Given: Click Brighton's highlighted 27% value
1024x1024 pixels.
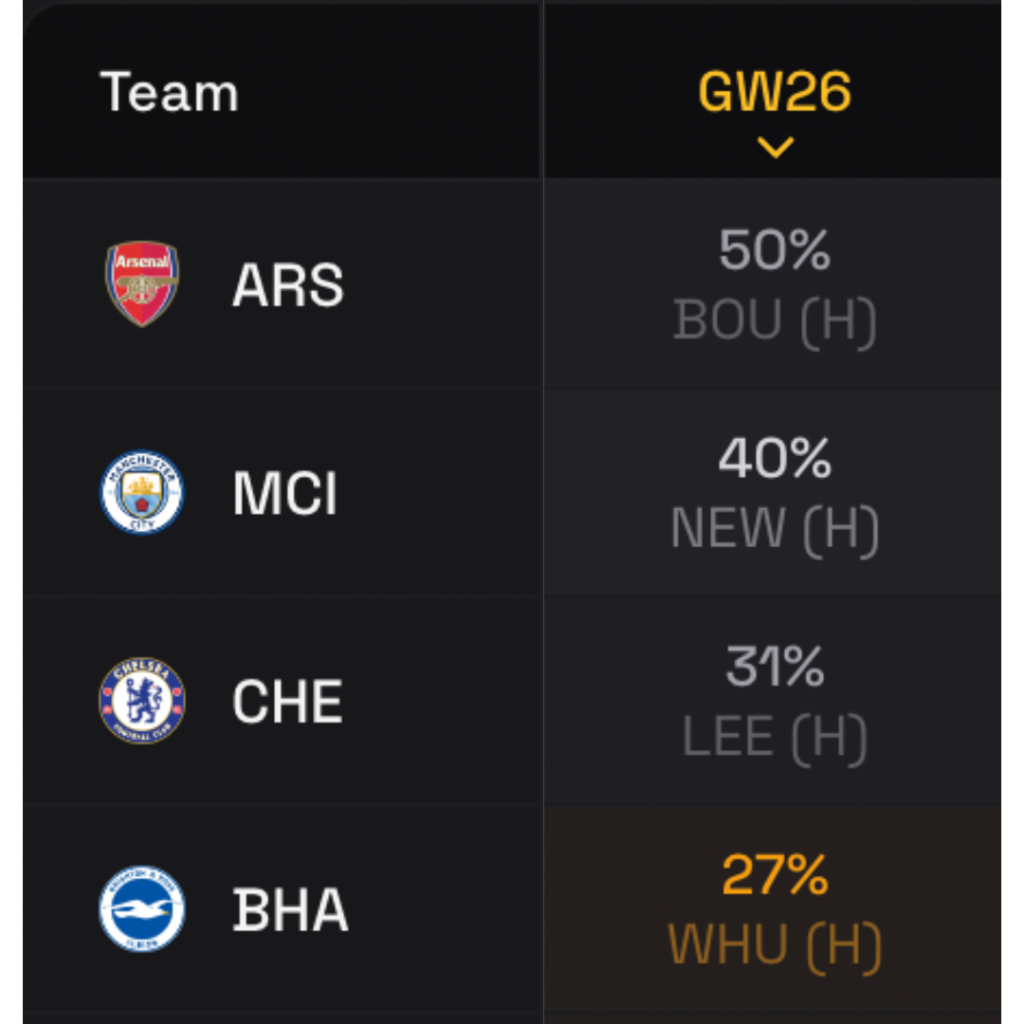Looking at the screenshot, I should (x=773, y=875).
